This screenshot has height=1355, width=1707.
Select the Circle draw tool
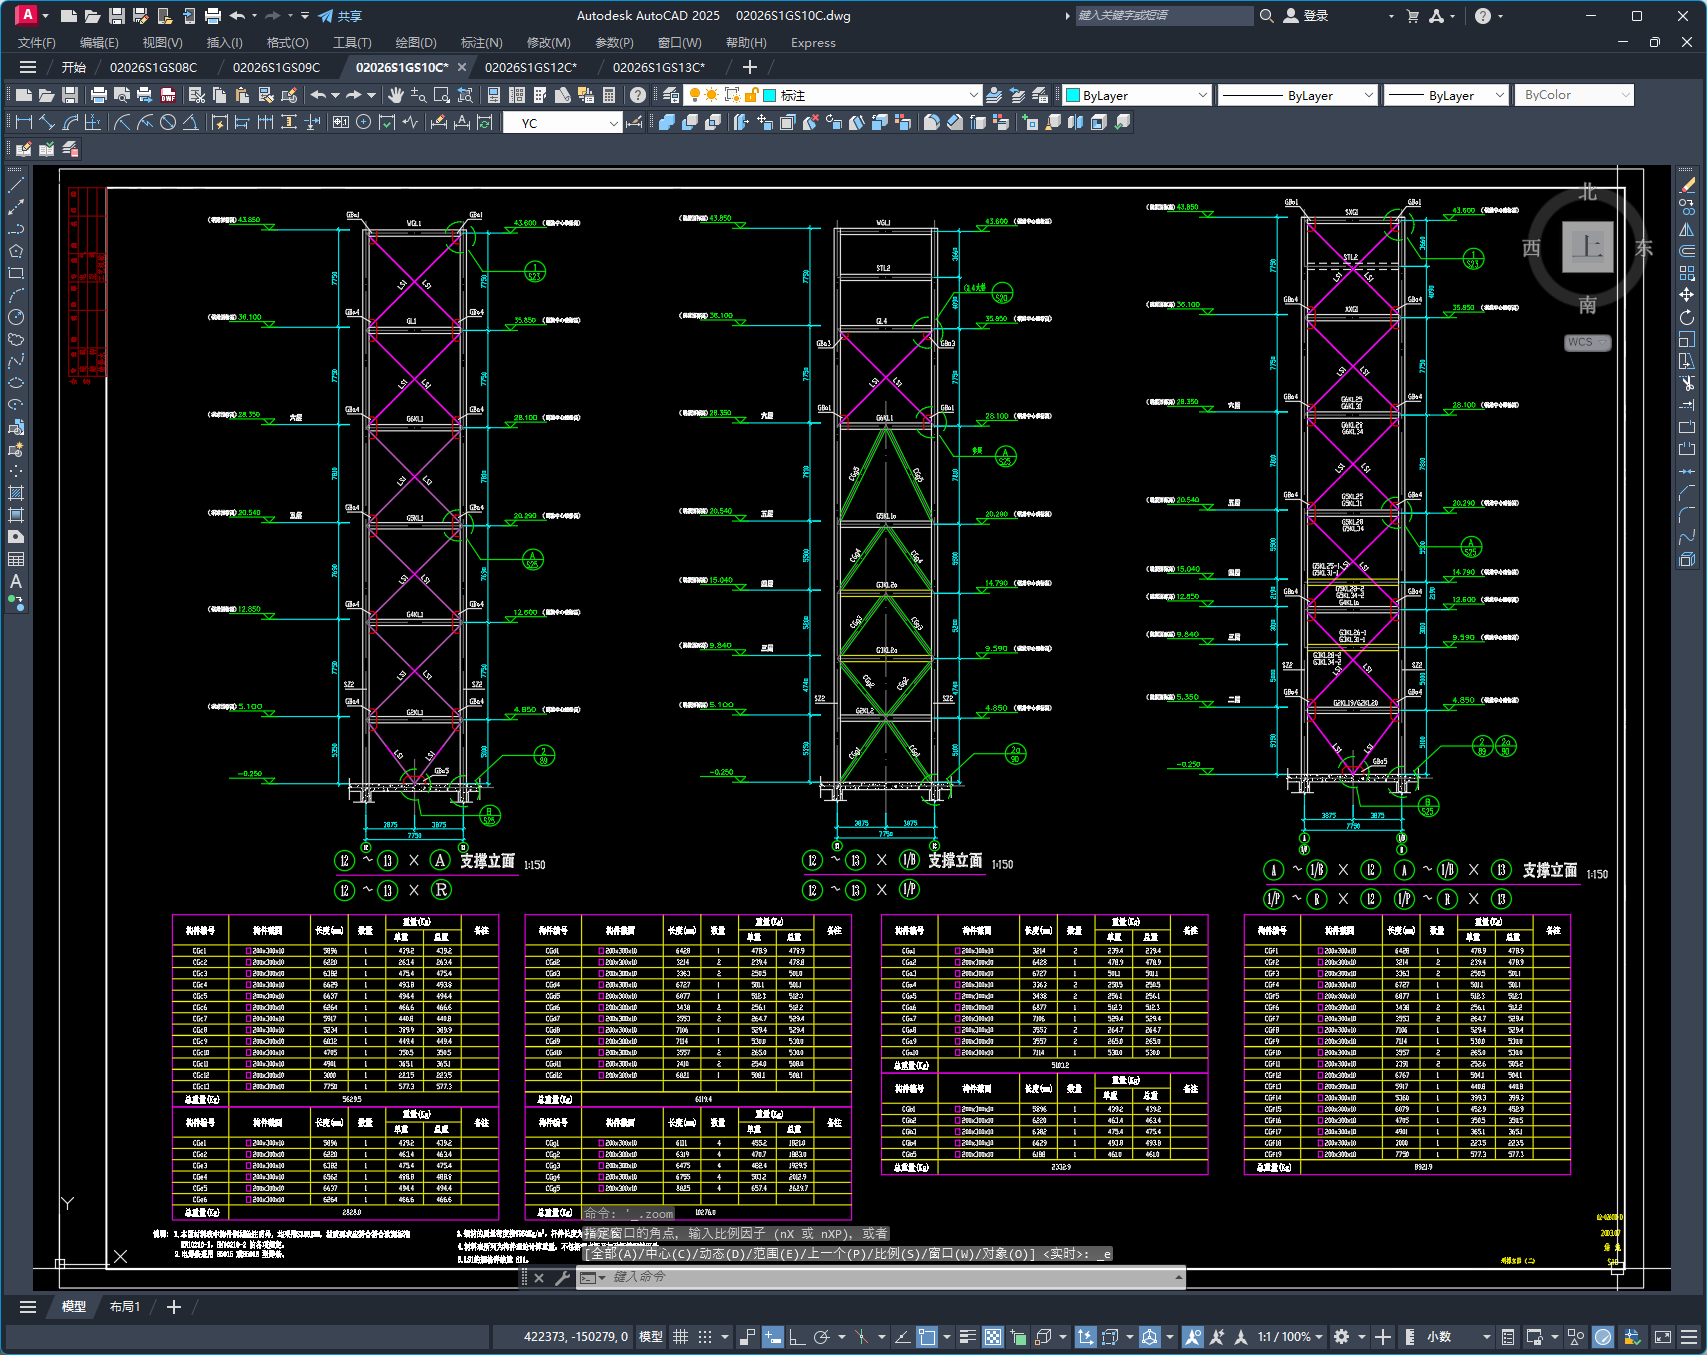coord(16,317)
